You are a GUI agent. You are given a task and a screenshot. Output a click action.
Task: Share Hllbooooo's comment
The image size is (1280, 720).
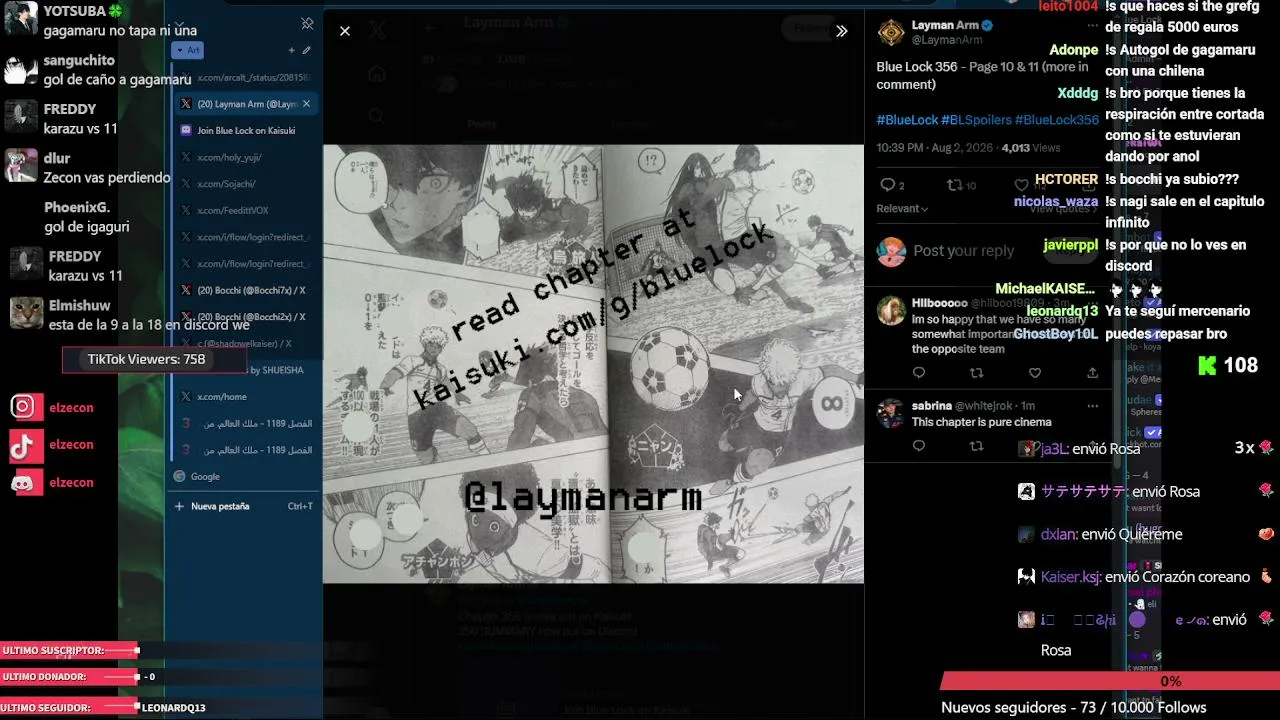coord(1092,373)
